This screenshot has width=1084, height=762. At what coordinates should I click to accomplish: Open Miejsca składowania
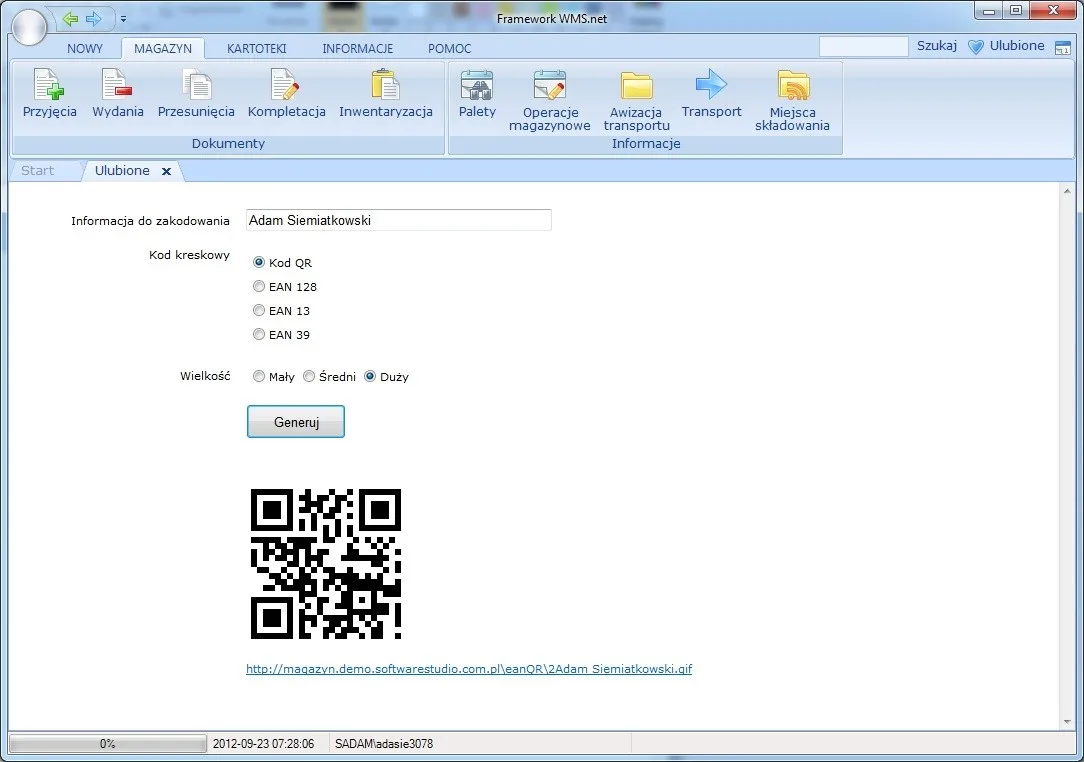click(792, 100)
